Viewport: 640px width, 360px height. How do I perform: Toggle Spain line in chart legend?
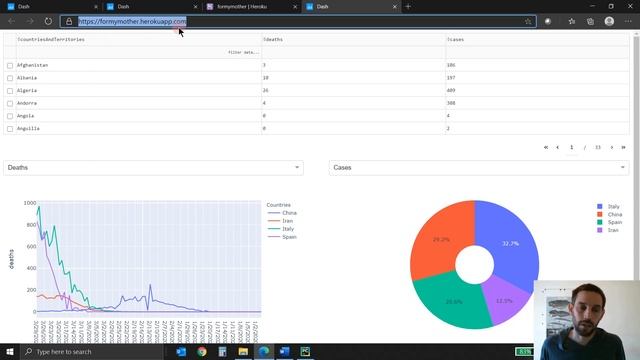282,237
